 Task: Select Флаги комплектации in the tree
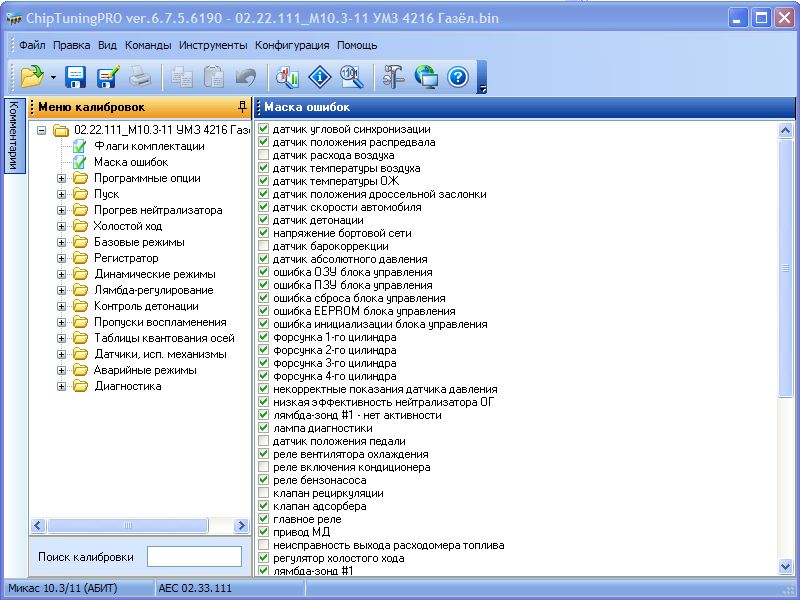149,146
